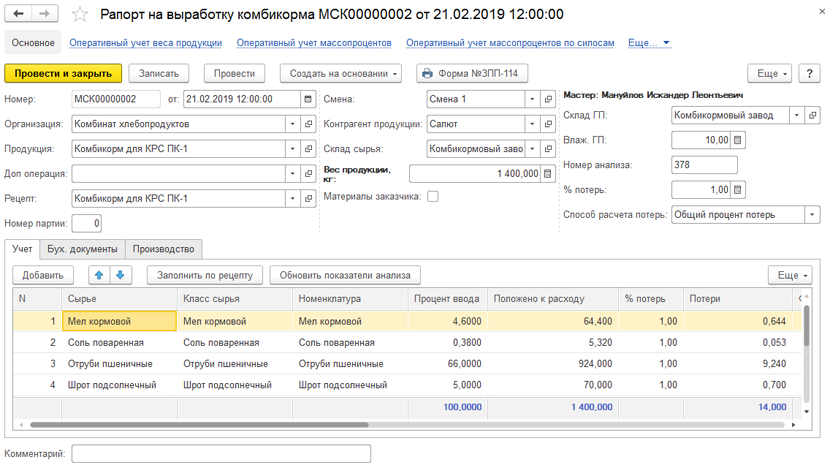Switch to the Основное section
Image resolution: width=830 pixels, height=465 pixels.
[x=33, y=43]
